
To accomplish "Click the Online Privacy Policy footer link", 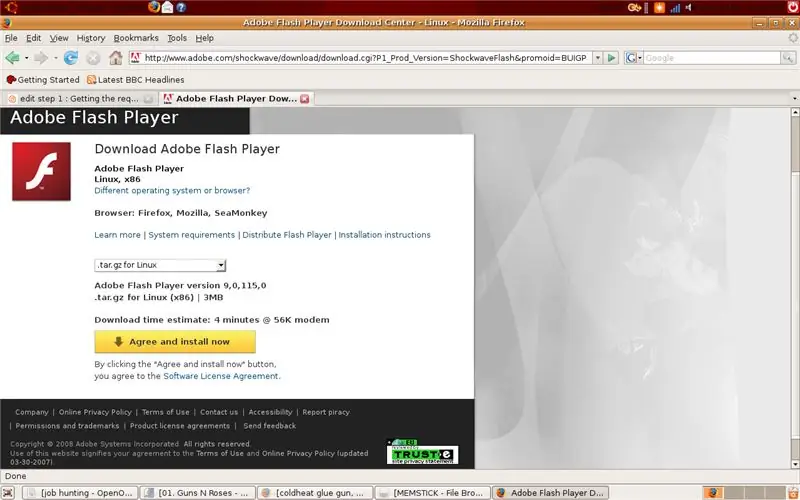I will tap(95, 412).
